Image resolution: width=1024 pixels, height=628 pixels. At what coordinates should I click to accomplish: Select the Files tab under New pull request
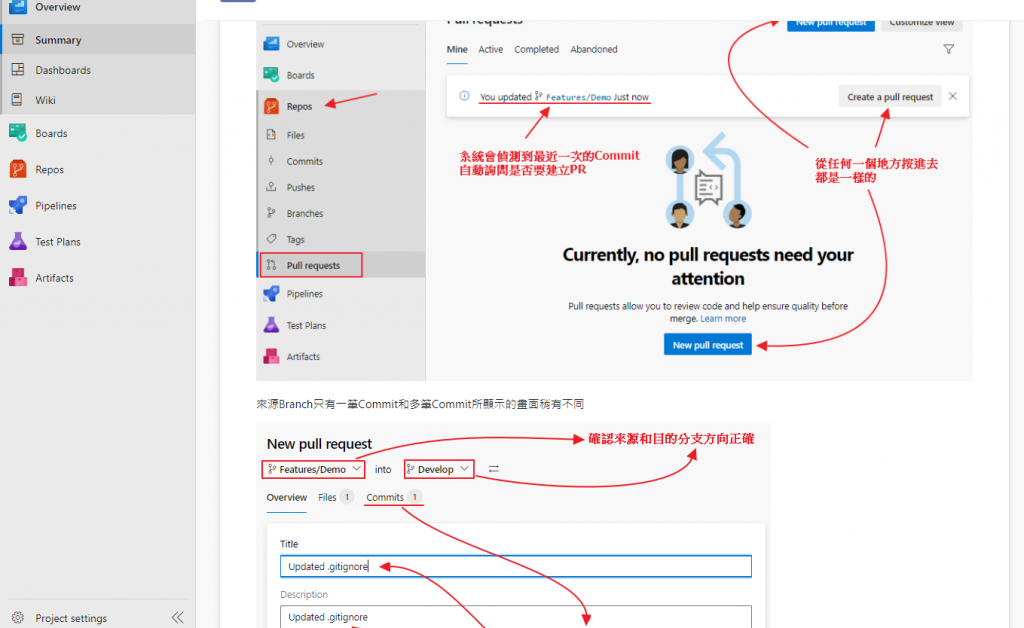[x=335, y=497]
